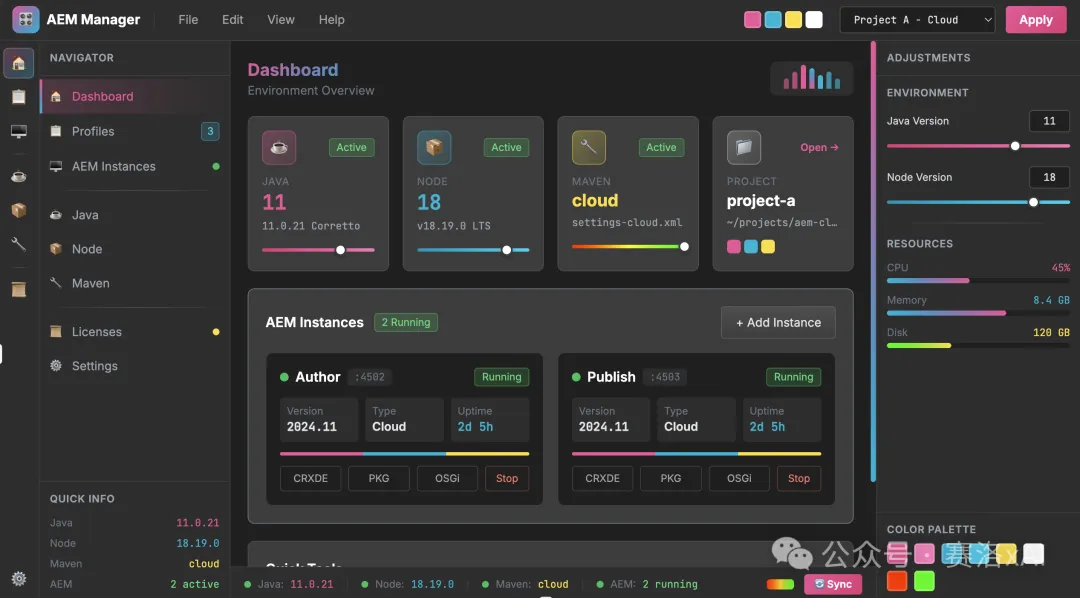Open the File menu

(x=188, y=20)
